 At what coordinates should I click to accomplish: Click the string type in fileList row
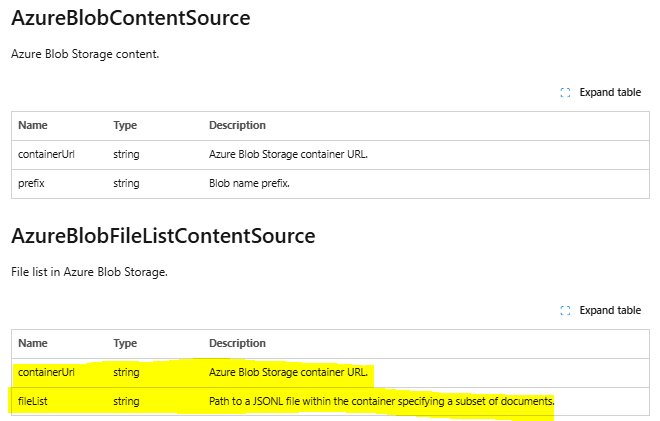(x=126, y=401)
